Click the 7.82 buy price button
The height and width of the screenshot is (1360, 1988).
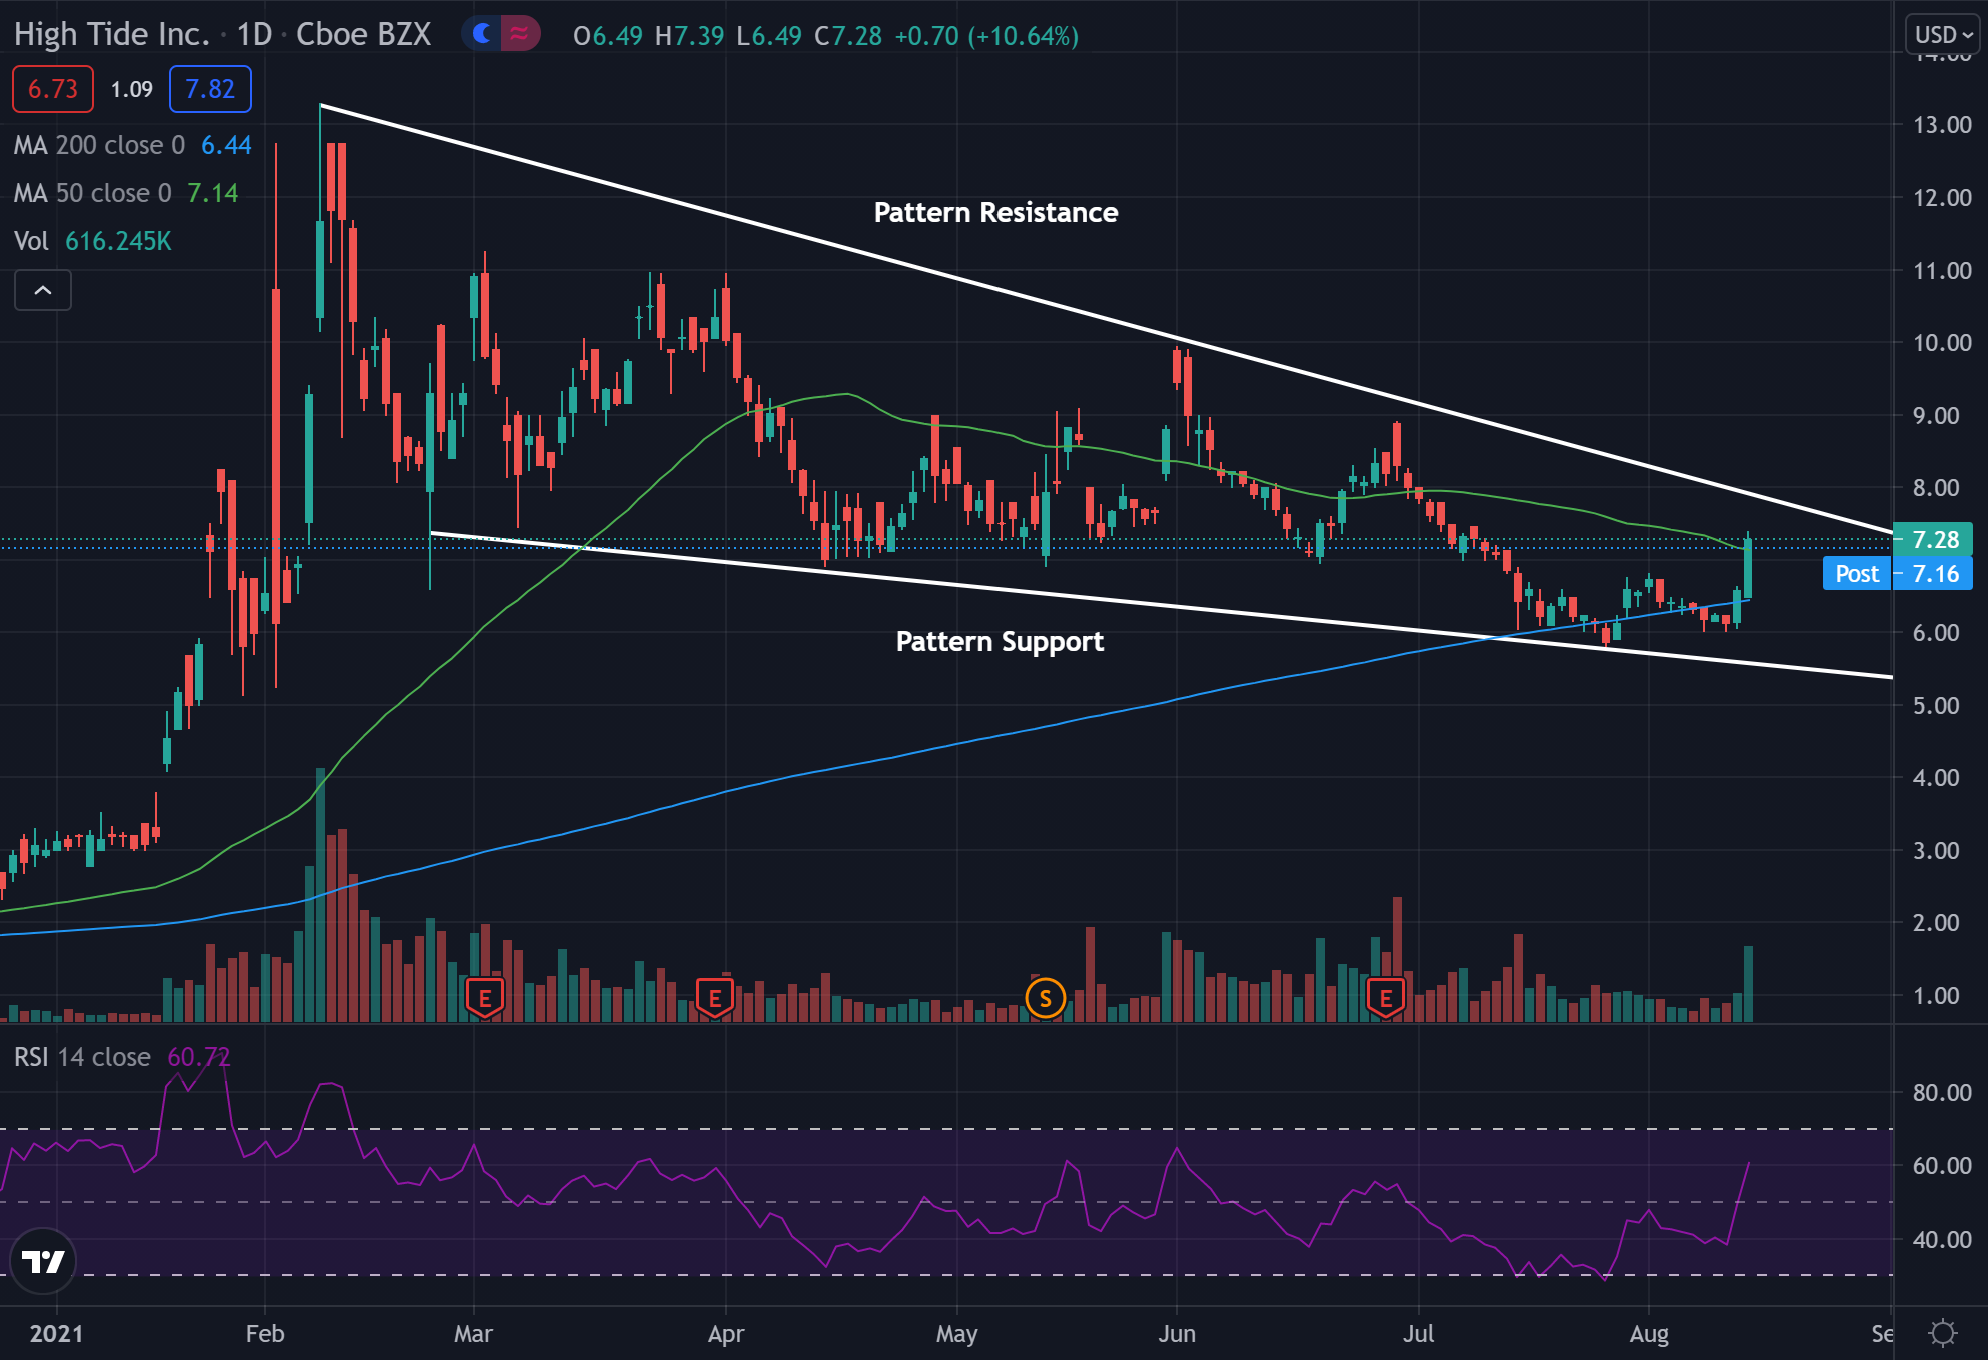(210, 89)
